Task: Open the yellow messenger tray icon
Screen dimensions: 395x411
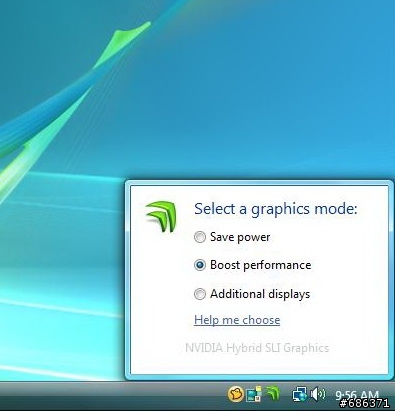Action: (235, 394)
